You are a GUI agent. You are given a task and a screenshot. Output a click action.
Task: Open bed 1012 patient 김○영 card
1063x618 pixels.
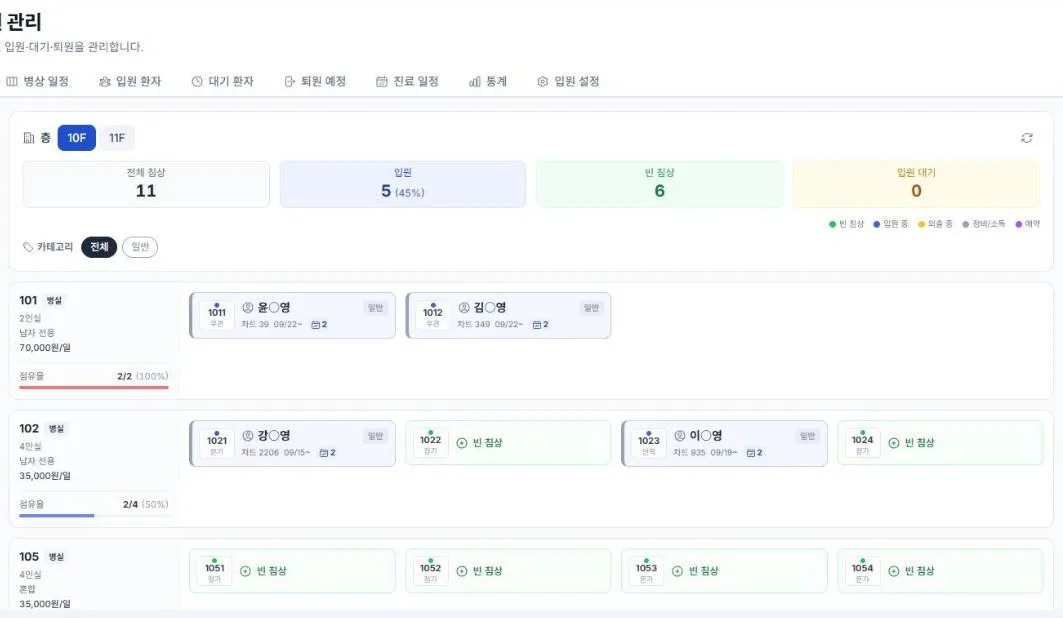coord(508,315)
